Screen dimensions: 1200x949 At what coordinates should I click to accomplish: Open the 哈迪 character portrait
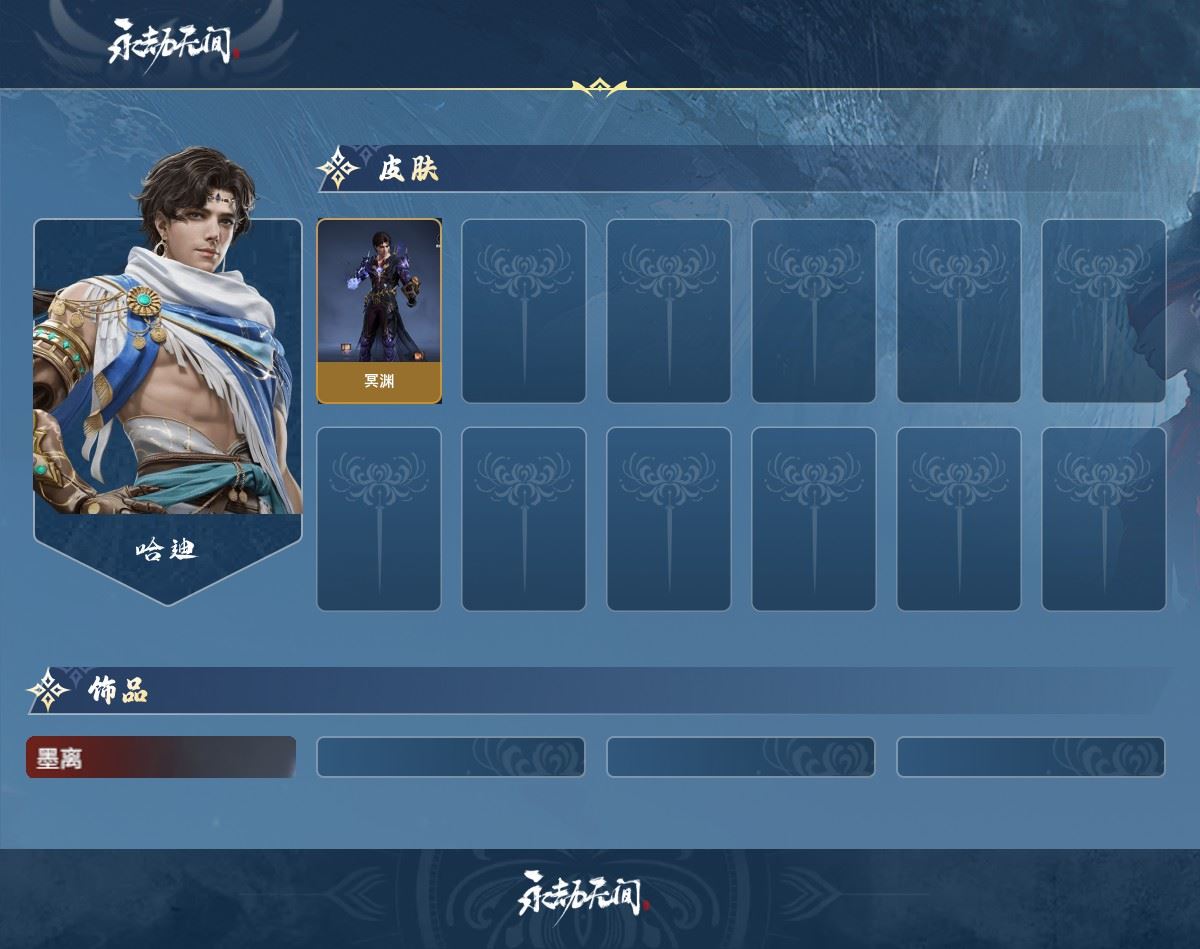pos(168,340)
